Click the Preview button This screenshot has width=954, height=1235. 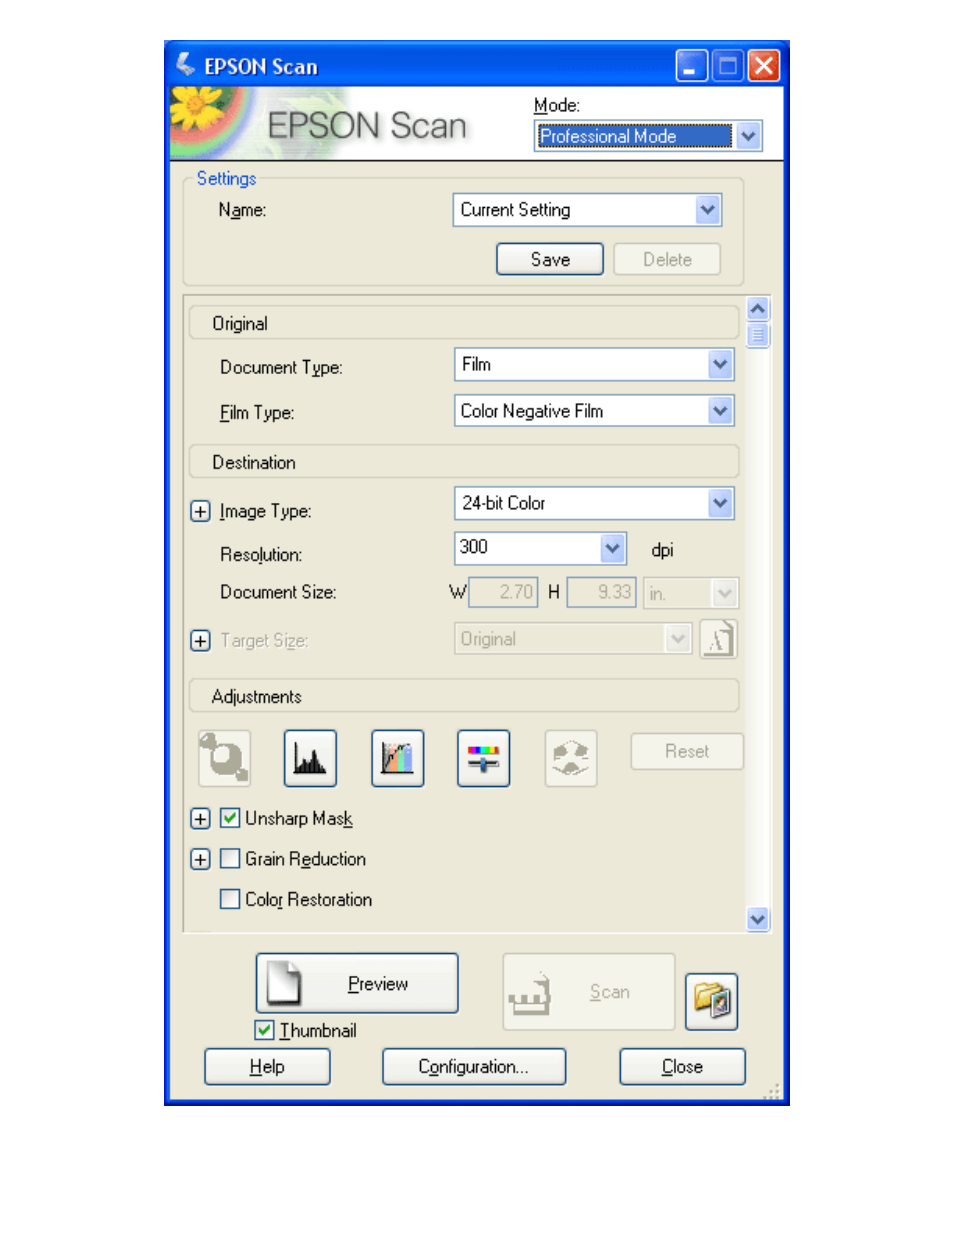coord(357,983)
